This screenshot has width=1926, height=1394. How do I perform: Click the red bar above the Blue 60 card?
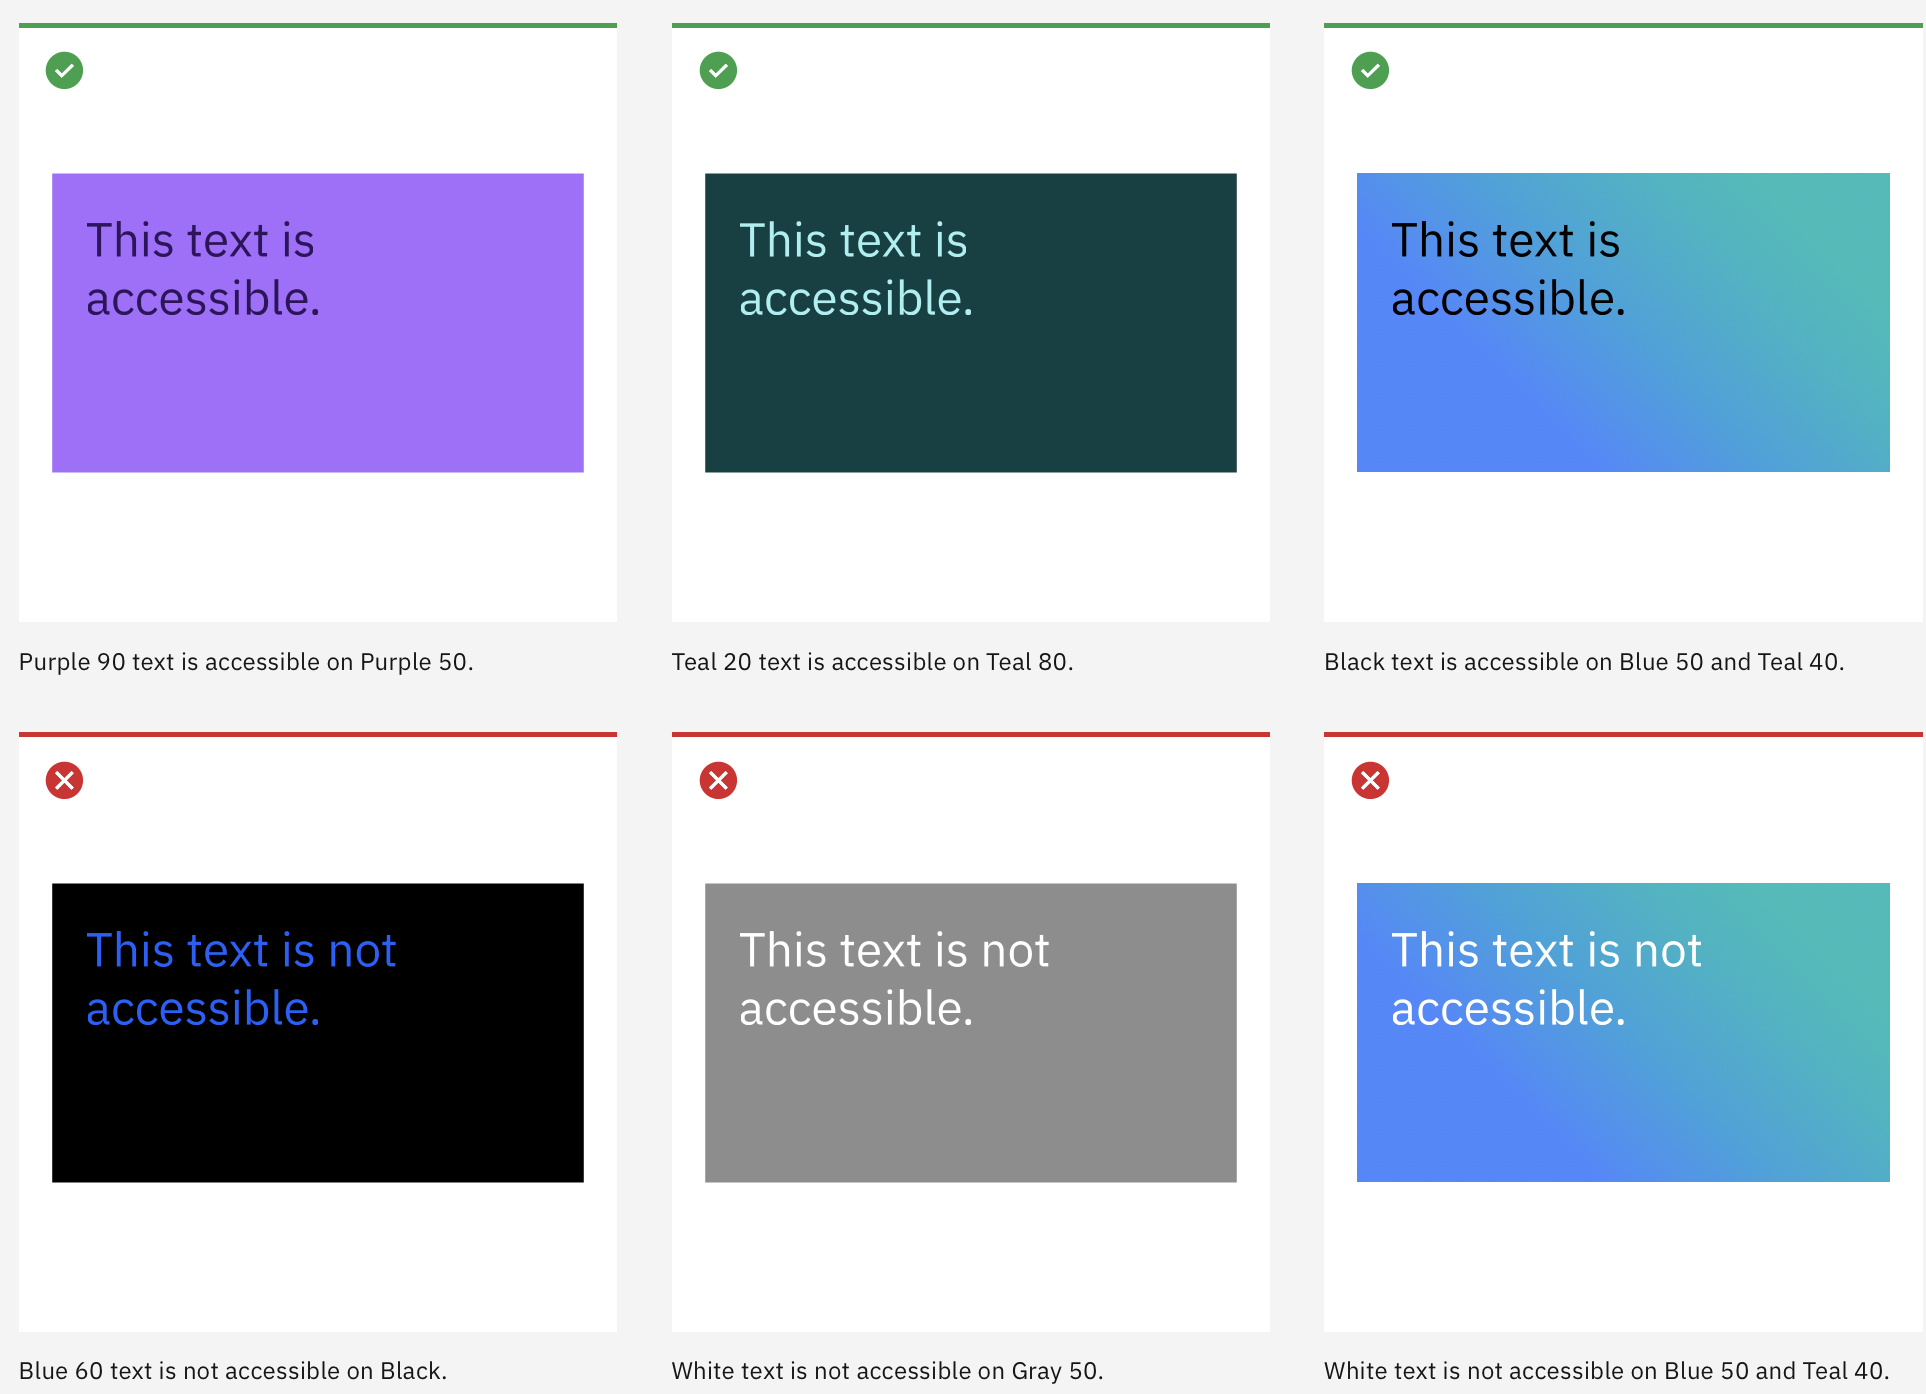317,734
